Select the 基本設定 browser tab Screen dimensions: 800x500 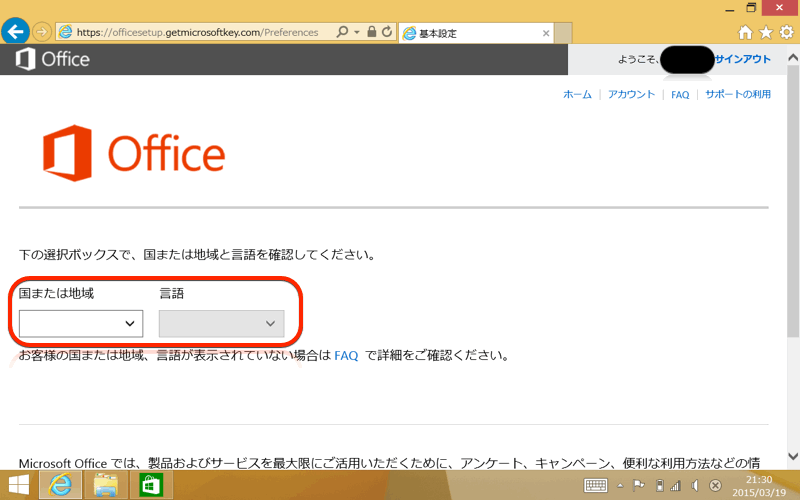[x=470, y=33]
